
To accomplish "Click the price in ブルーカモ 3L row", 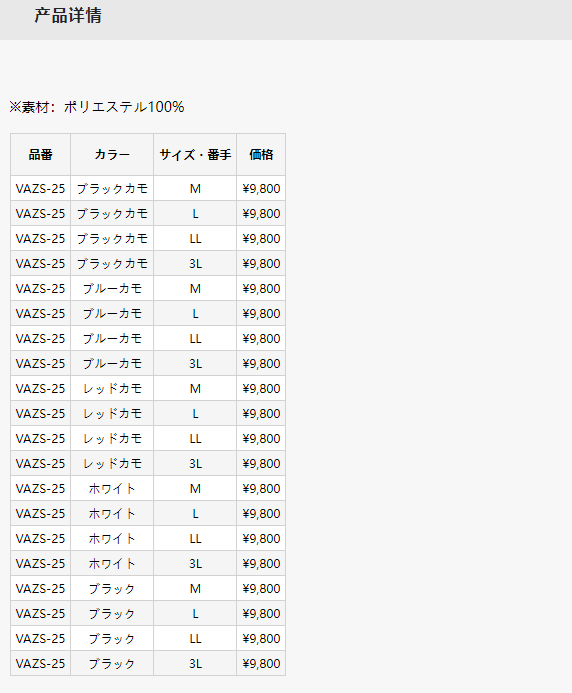I will pyautogui.click(x=261, y=364).
